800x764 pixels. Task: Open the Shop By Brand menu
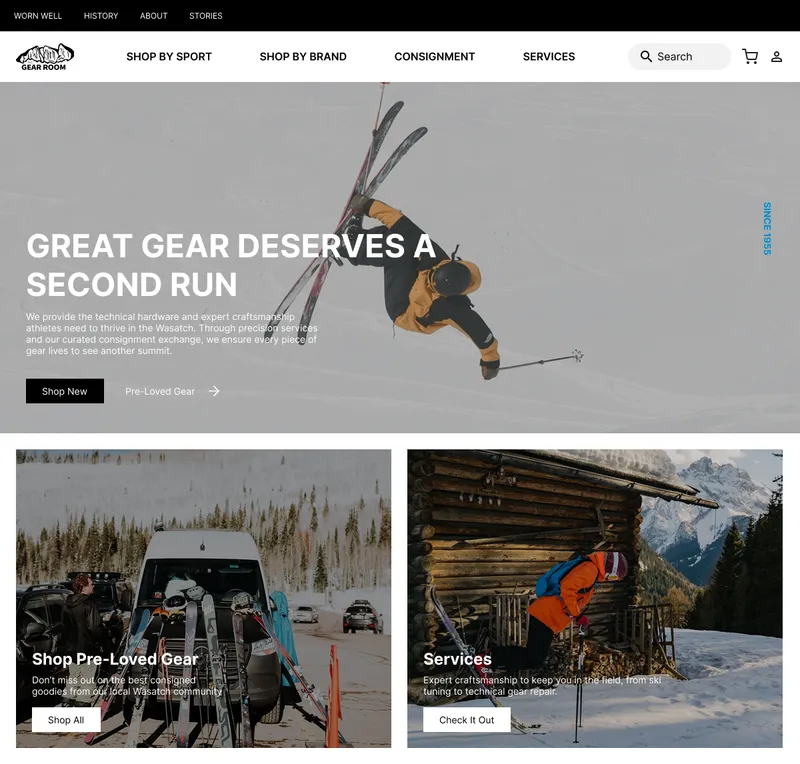click(303, 57)
